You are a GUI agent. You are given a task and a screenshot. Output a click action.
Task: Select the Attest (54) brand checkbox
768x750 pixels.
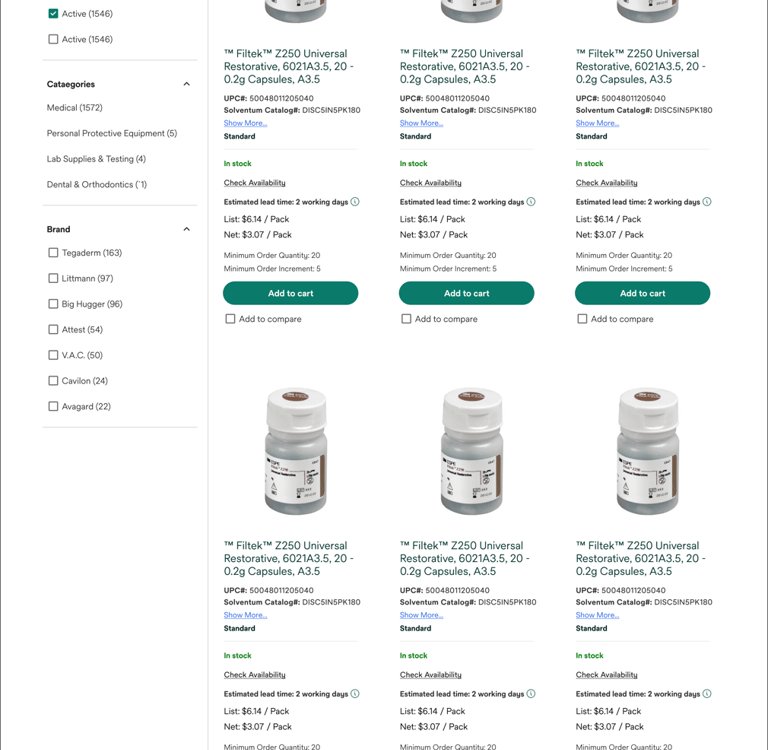coord(53,330)
